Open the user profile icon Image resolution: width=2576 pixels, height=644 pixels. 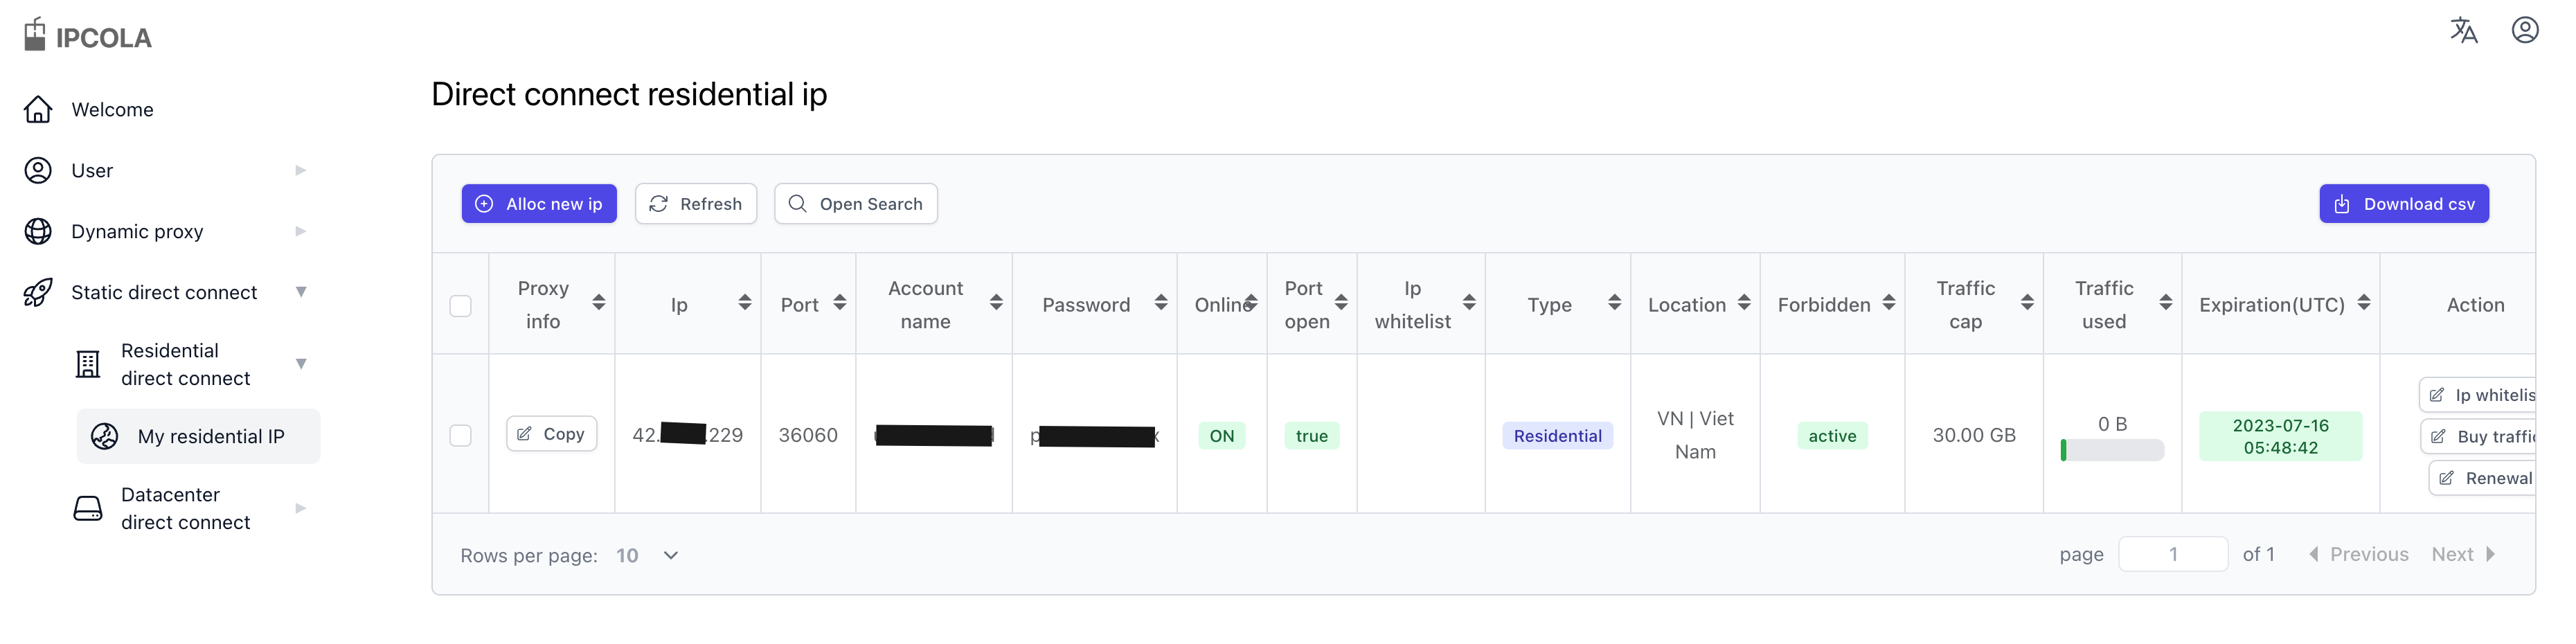(2524, 31)
